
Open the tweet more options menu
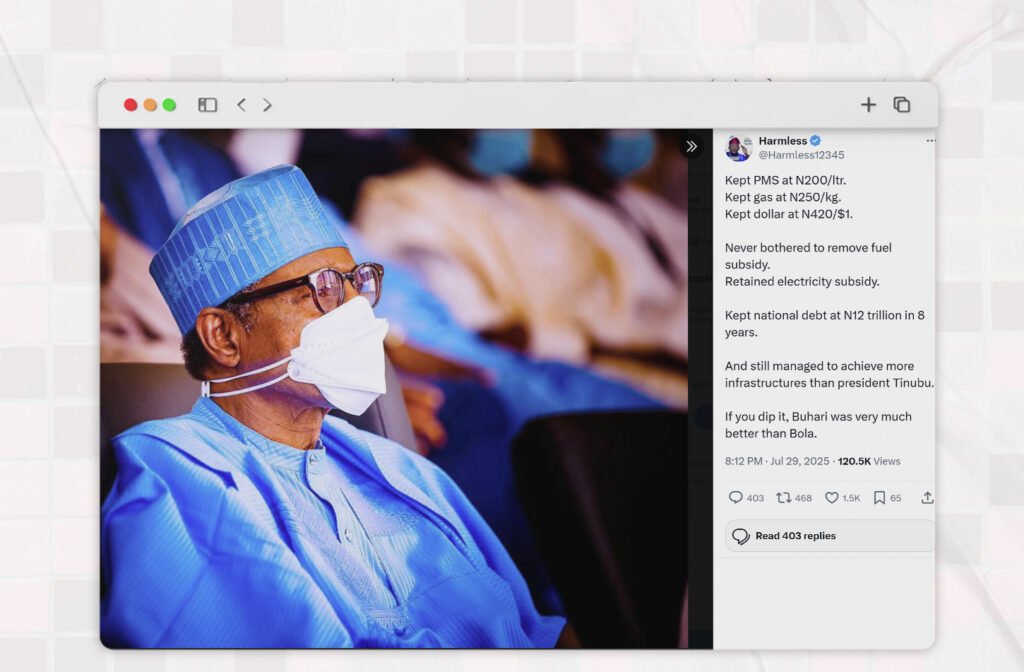930,140
